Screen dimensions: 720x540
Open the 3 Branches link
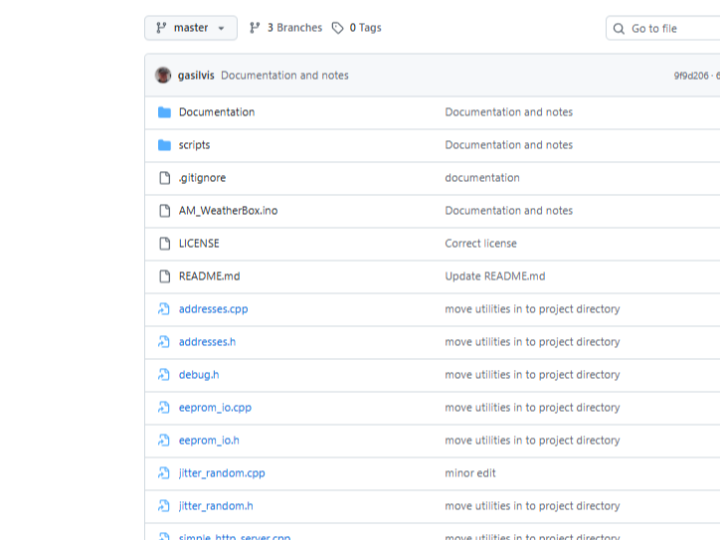tap(286, 28)
